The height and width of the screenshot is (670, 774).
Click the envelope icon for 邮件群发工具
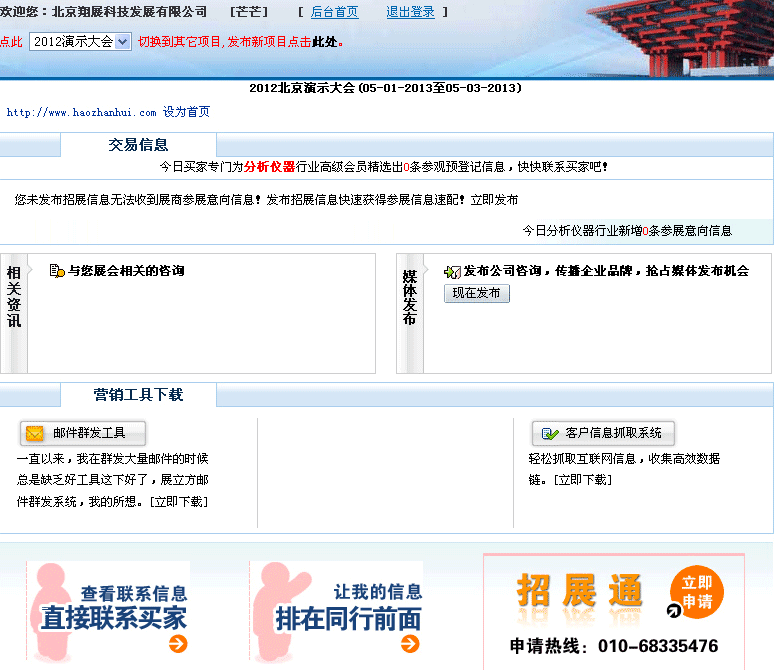coord(35,433)
